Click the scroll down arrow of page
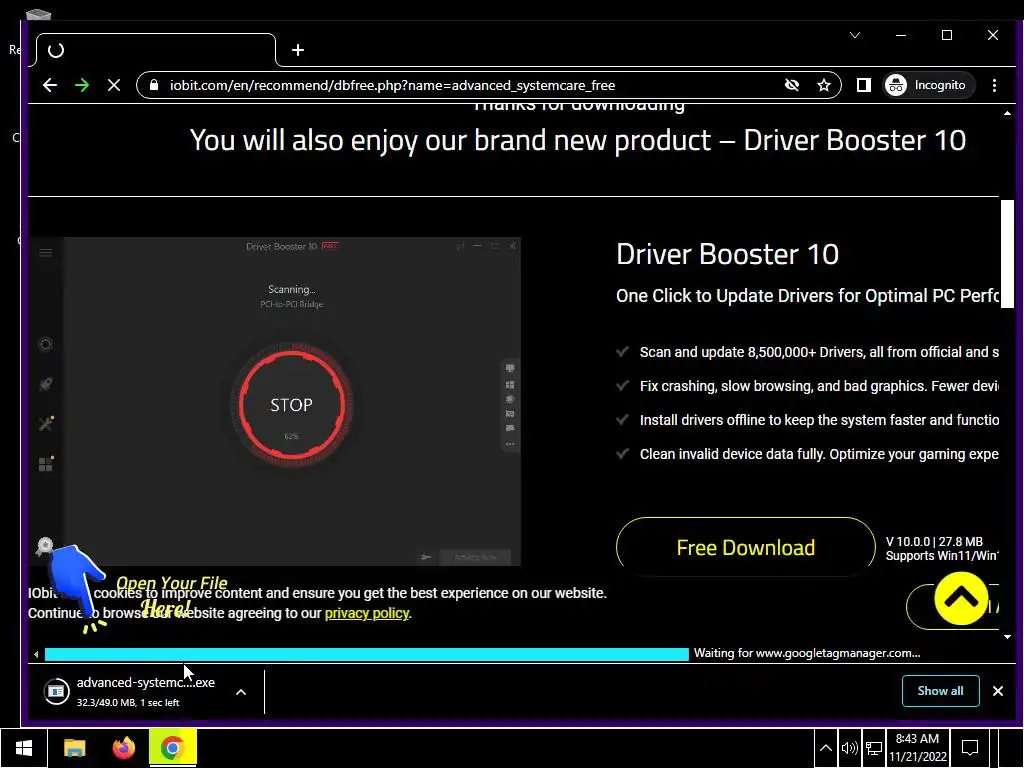 1007,637
